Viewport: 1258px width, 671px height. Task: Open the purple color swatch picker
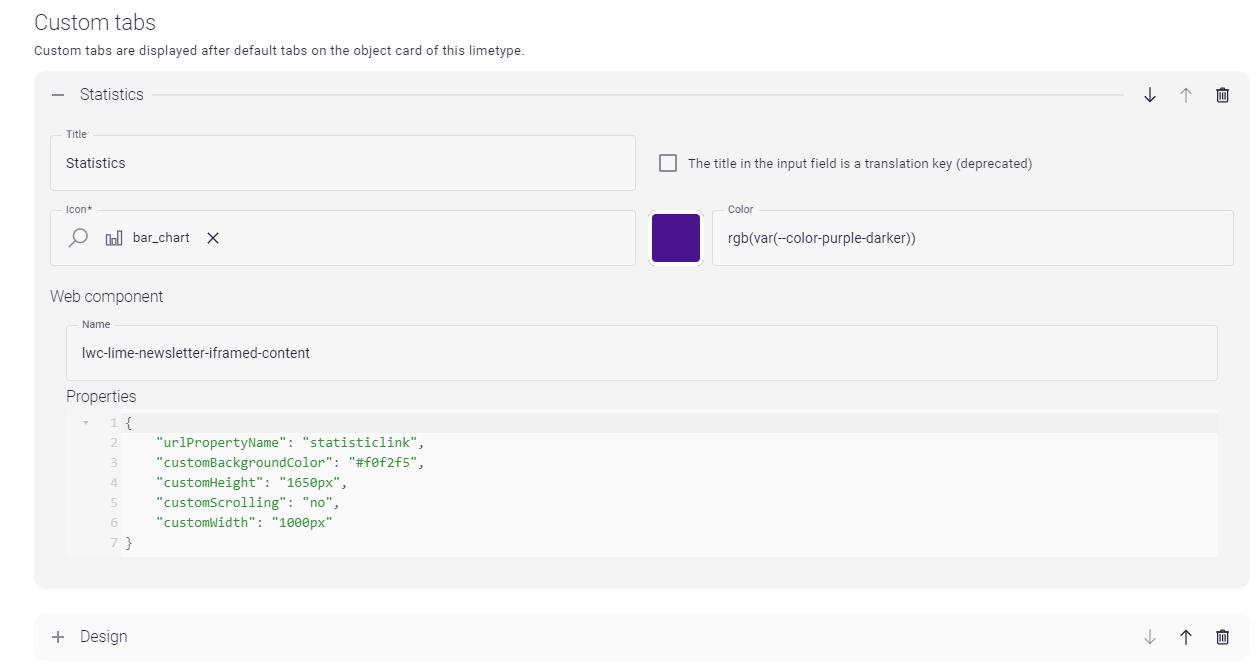tap(676, 238)
